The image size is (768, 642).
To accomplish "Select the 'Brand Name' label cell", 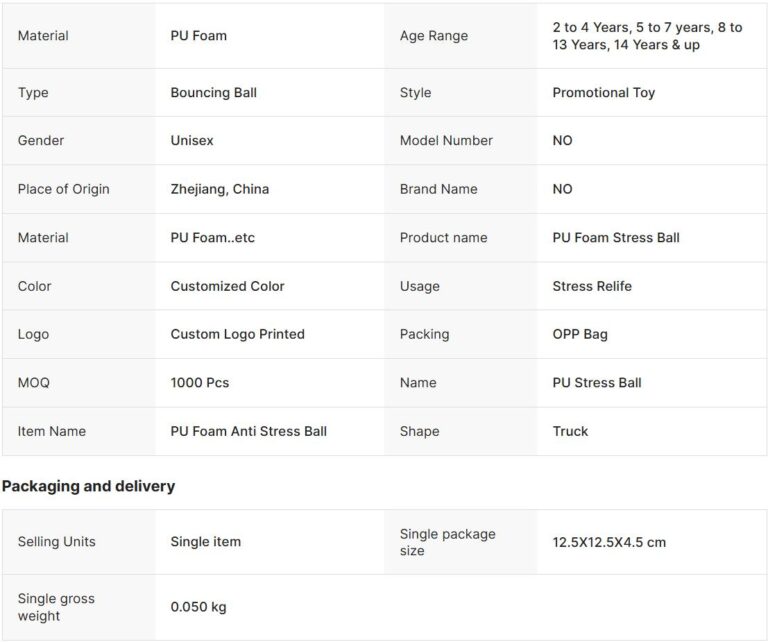I will [x=438, y=189].
